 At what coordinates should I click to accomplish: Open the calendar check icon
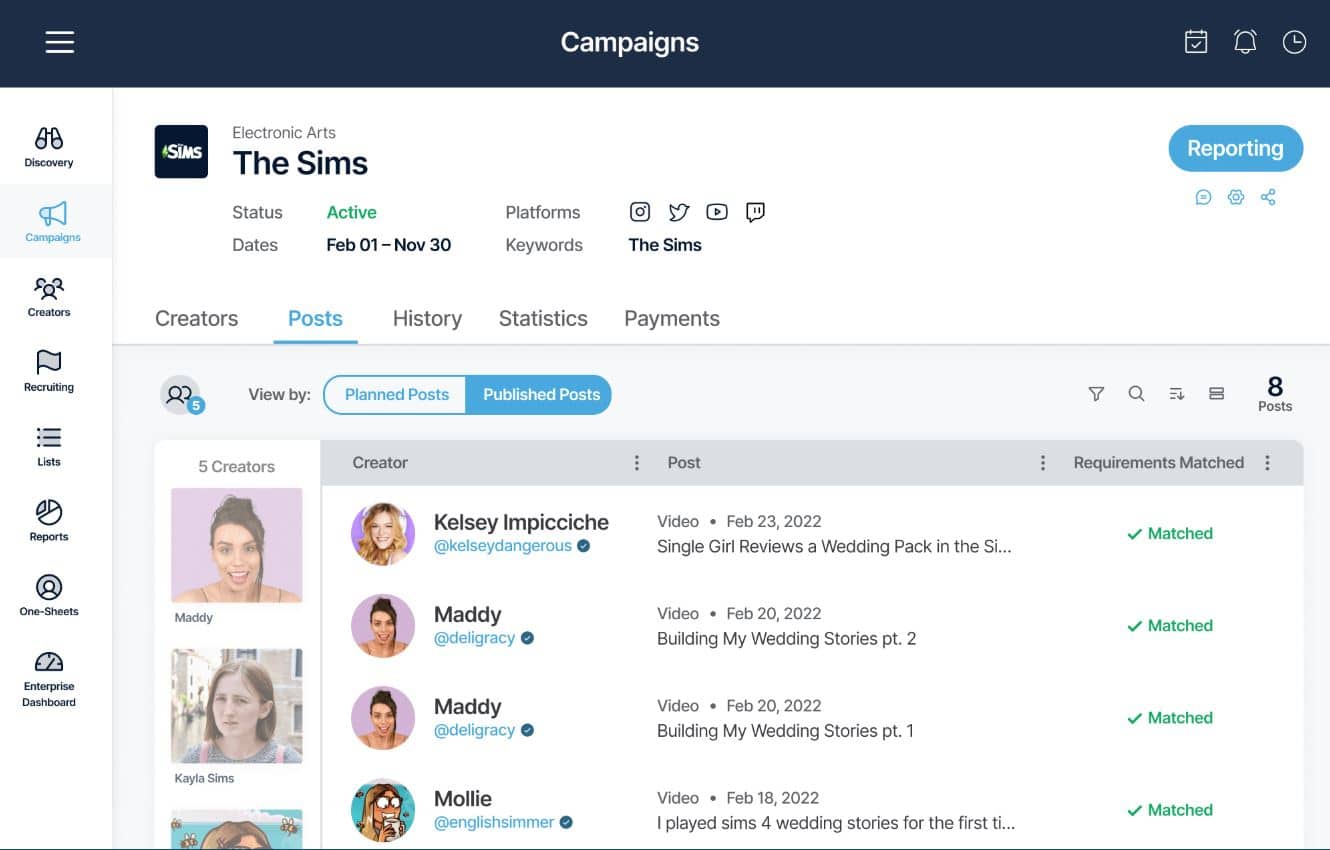click(1196, 42)
